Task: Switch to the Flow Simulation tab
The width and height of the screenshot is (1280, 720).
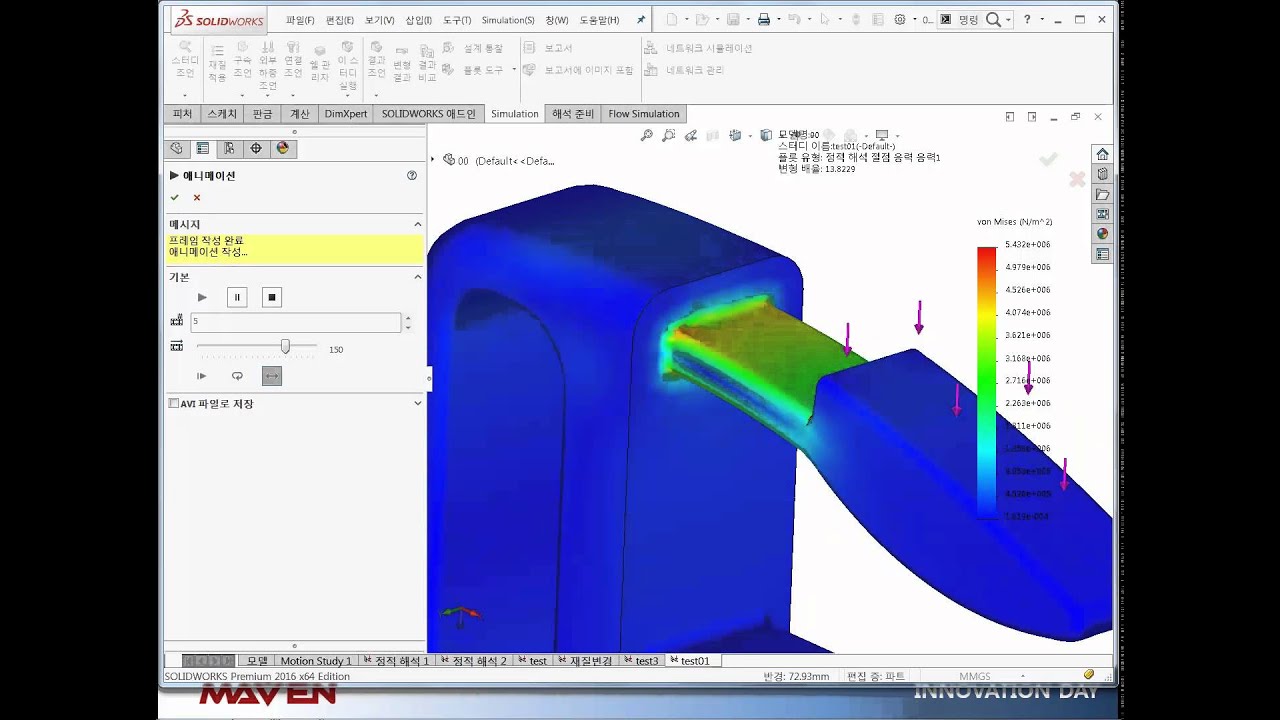Action: point(644,114)
